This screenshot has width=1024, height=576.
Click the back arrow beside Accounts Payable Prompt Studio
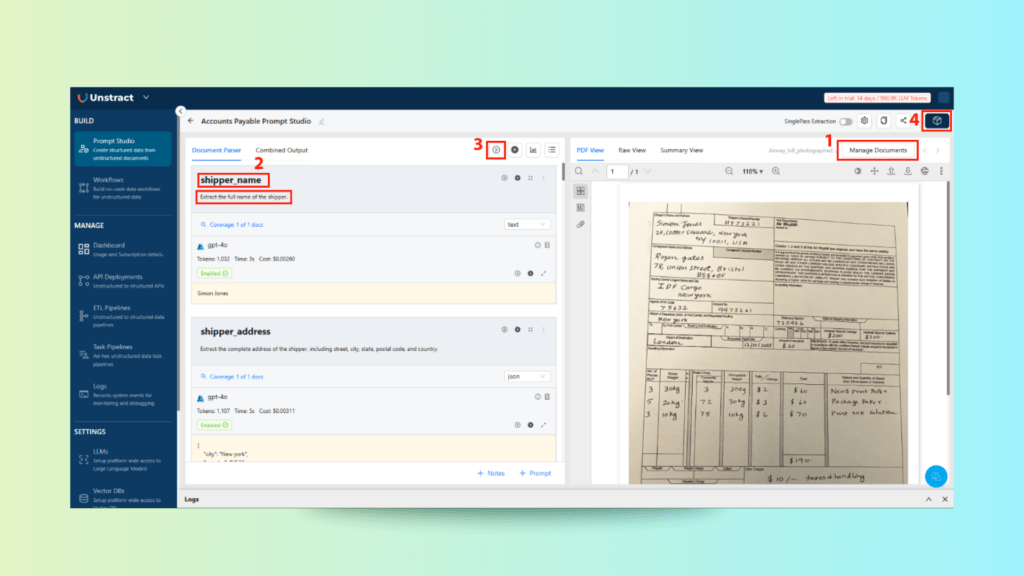pyautogui.click(x=191, y=121)
